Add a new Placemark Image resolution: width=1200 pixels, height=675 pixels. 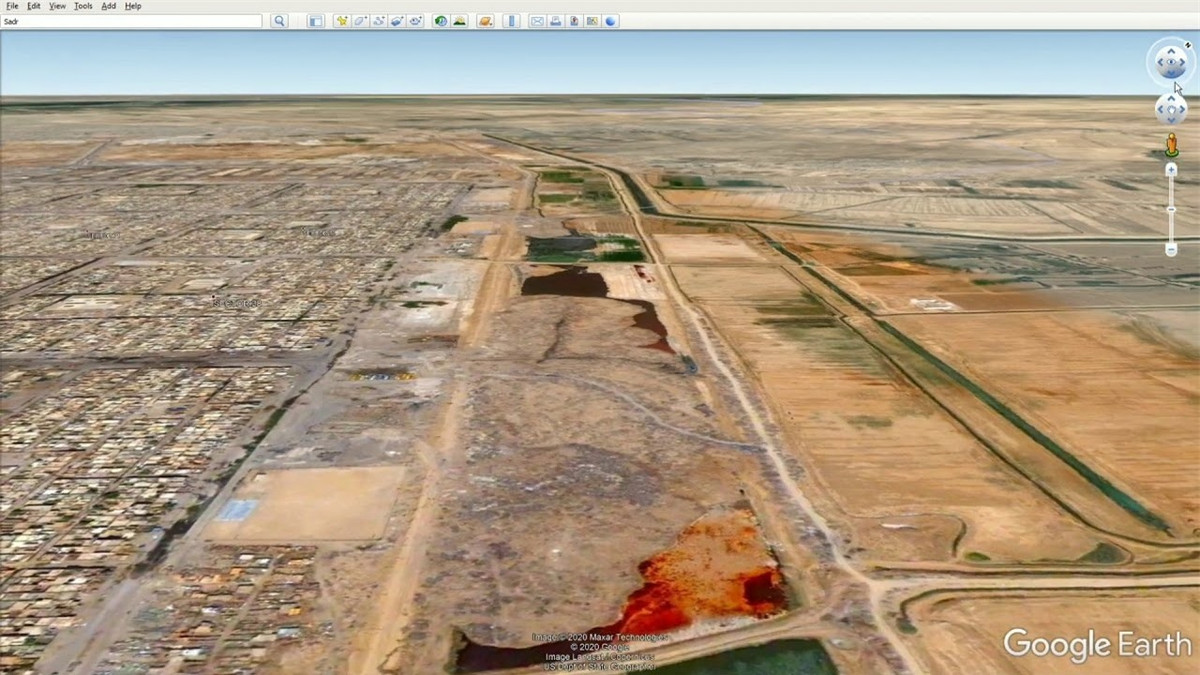(341, 20)
